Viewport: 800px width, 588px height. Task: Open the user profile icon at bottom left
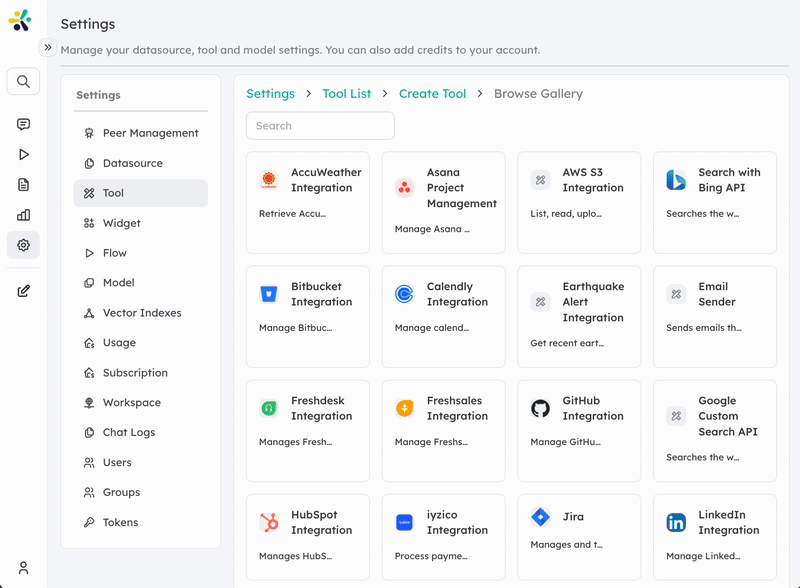21,568
